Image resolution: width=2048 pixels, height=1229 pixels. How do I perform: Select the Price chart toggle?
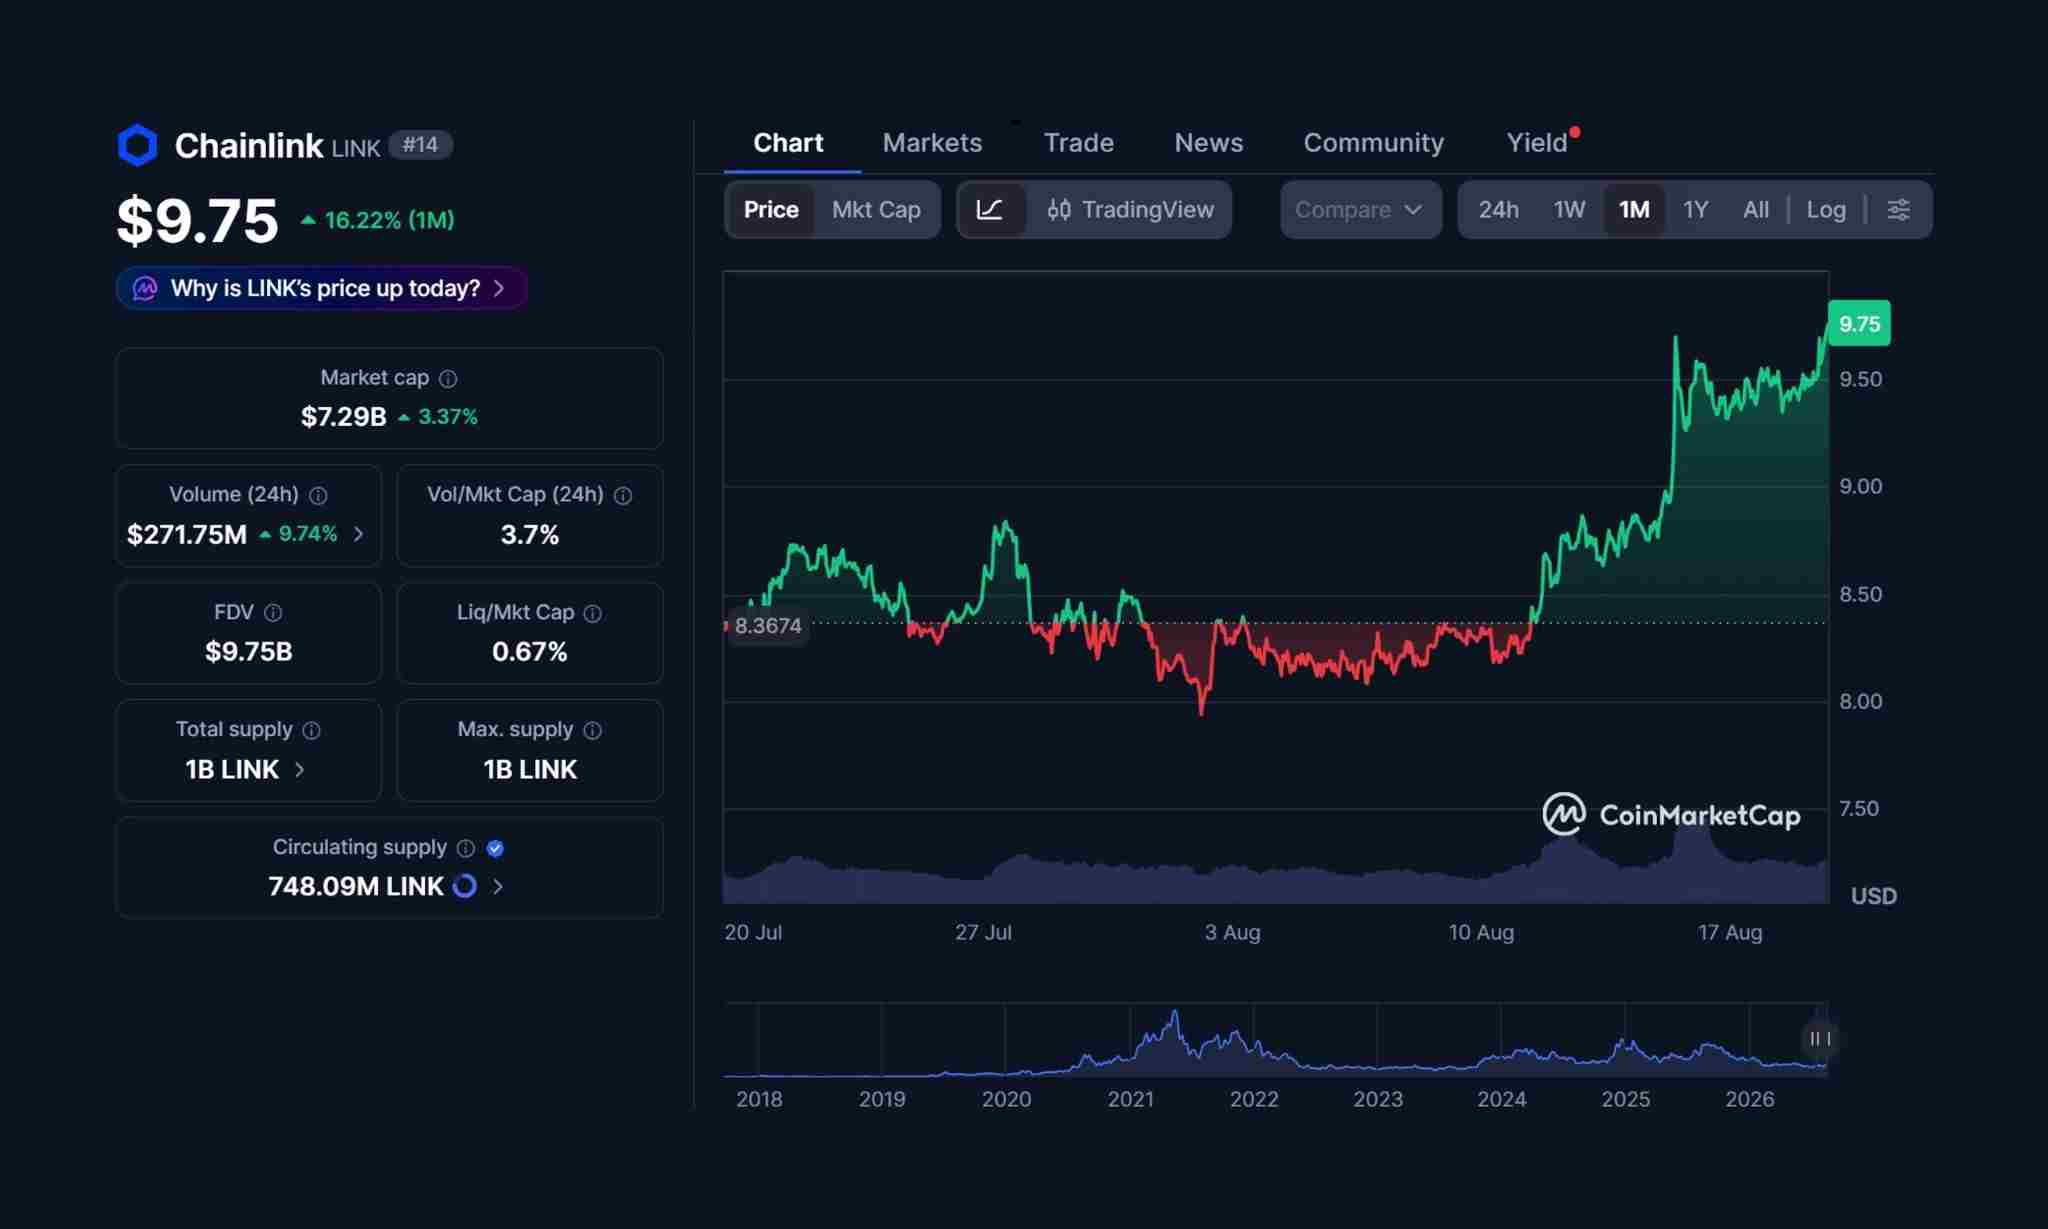click(x=771, y=210)
